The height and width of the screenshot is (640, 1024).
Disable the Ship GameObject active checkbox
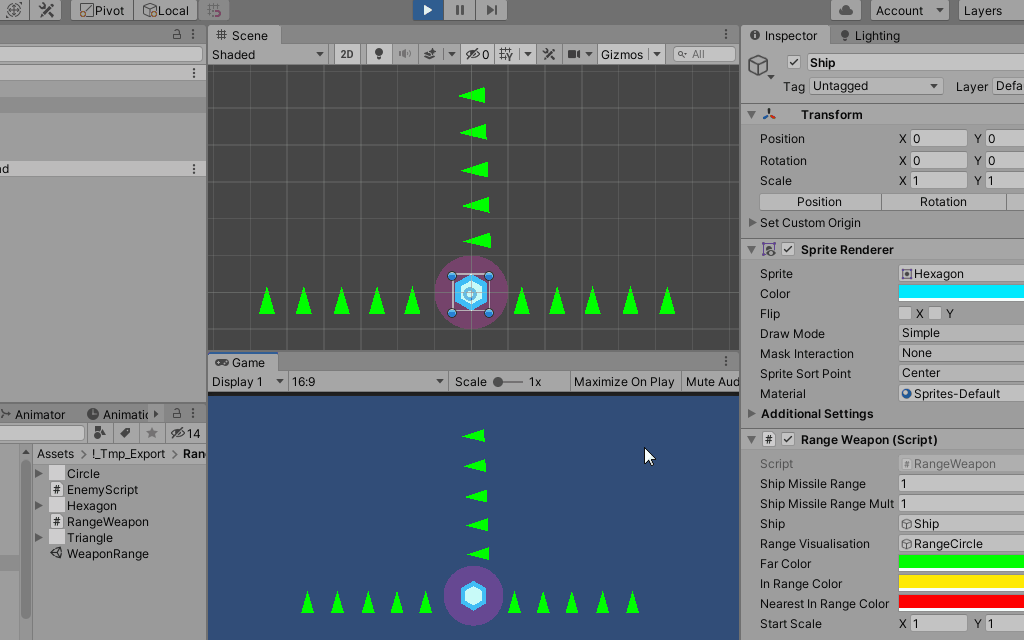(793, 61)
